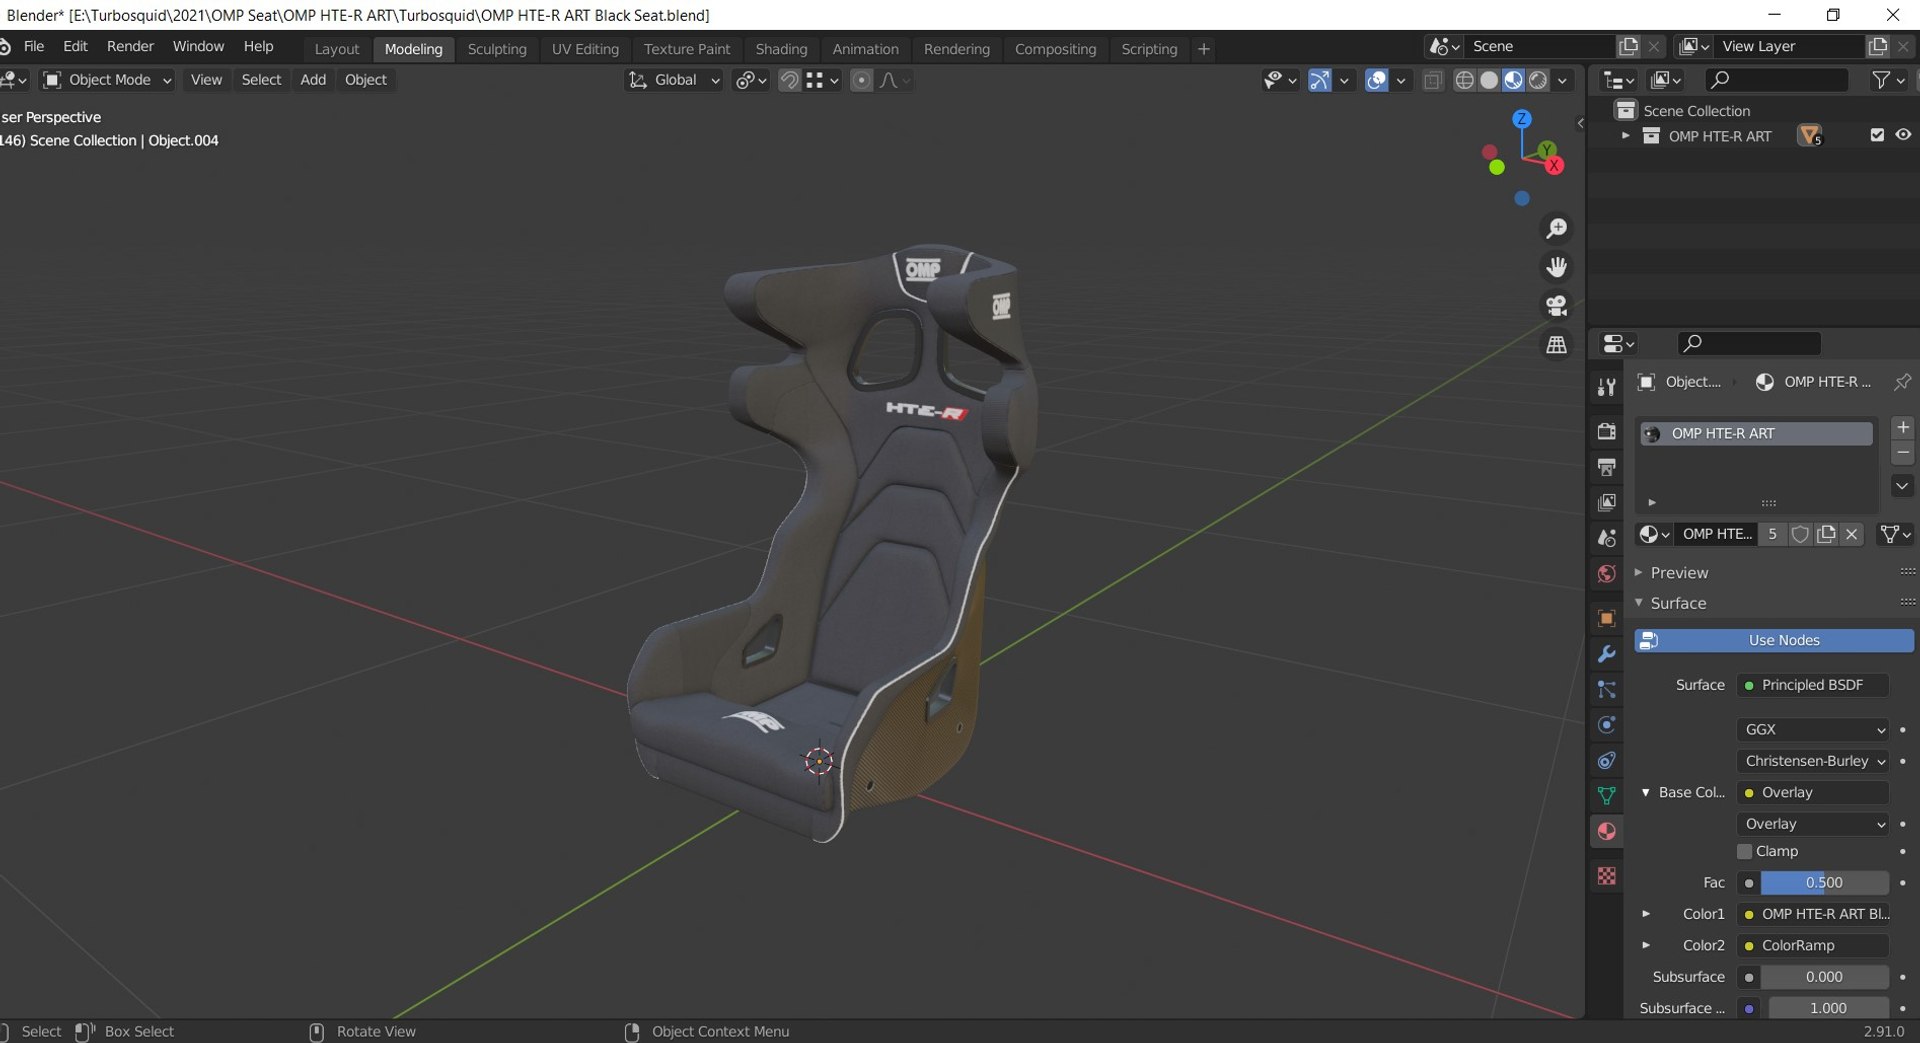Screen dimensions: 1920x1043
Task: Open the Output properties tab
Action: coord(1606,467)
